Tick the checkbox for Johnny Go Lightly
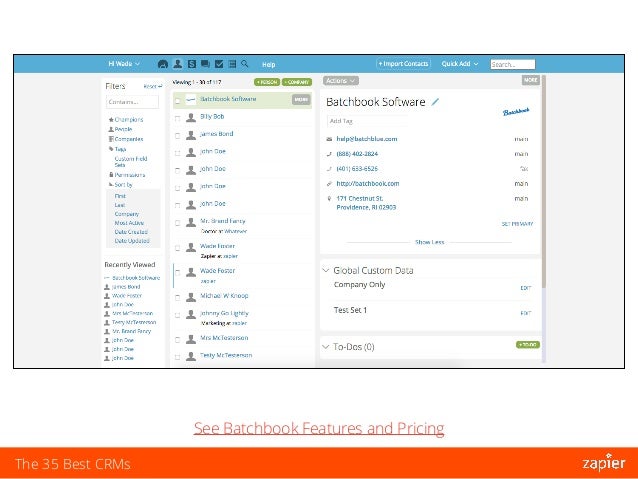Screen dimensions: 638x479 pyautogui.click(x=177, y=315)
